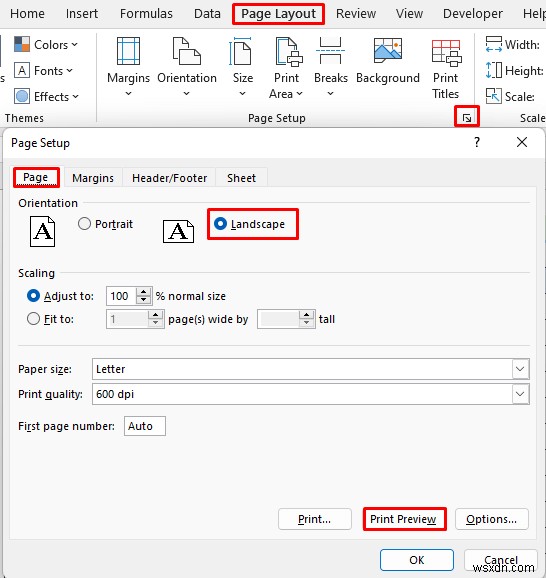This screenshot has height=578, width=546.
Task: Increase the pages tall value
Action: click(x=306, y=314)
